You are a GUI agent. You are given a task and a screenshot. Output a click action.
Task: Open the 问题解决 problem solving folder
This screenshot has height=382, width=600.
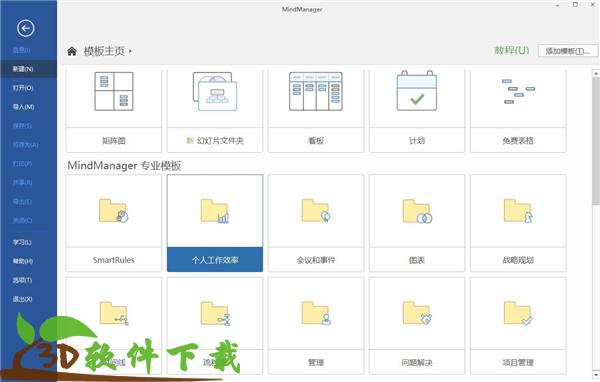pyautogui.click(x=417, y=326)
